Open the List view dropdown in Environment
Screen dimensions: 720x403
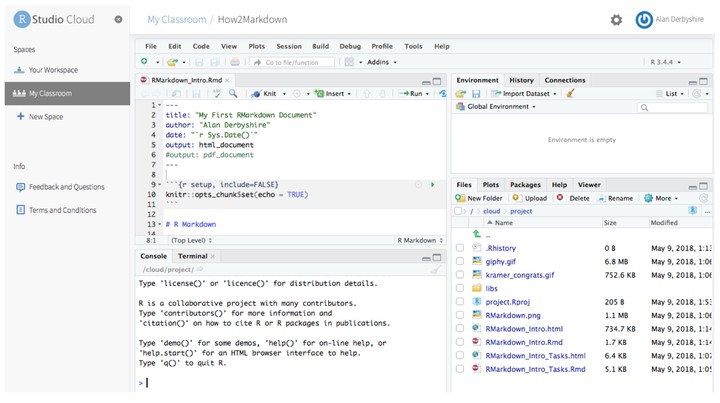pos(670,94)
